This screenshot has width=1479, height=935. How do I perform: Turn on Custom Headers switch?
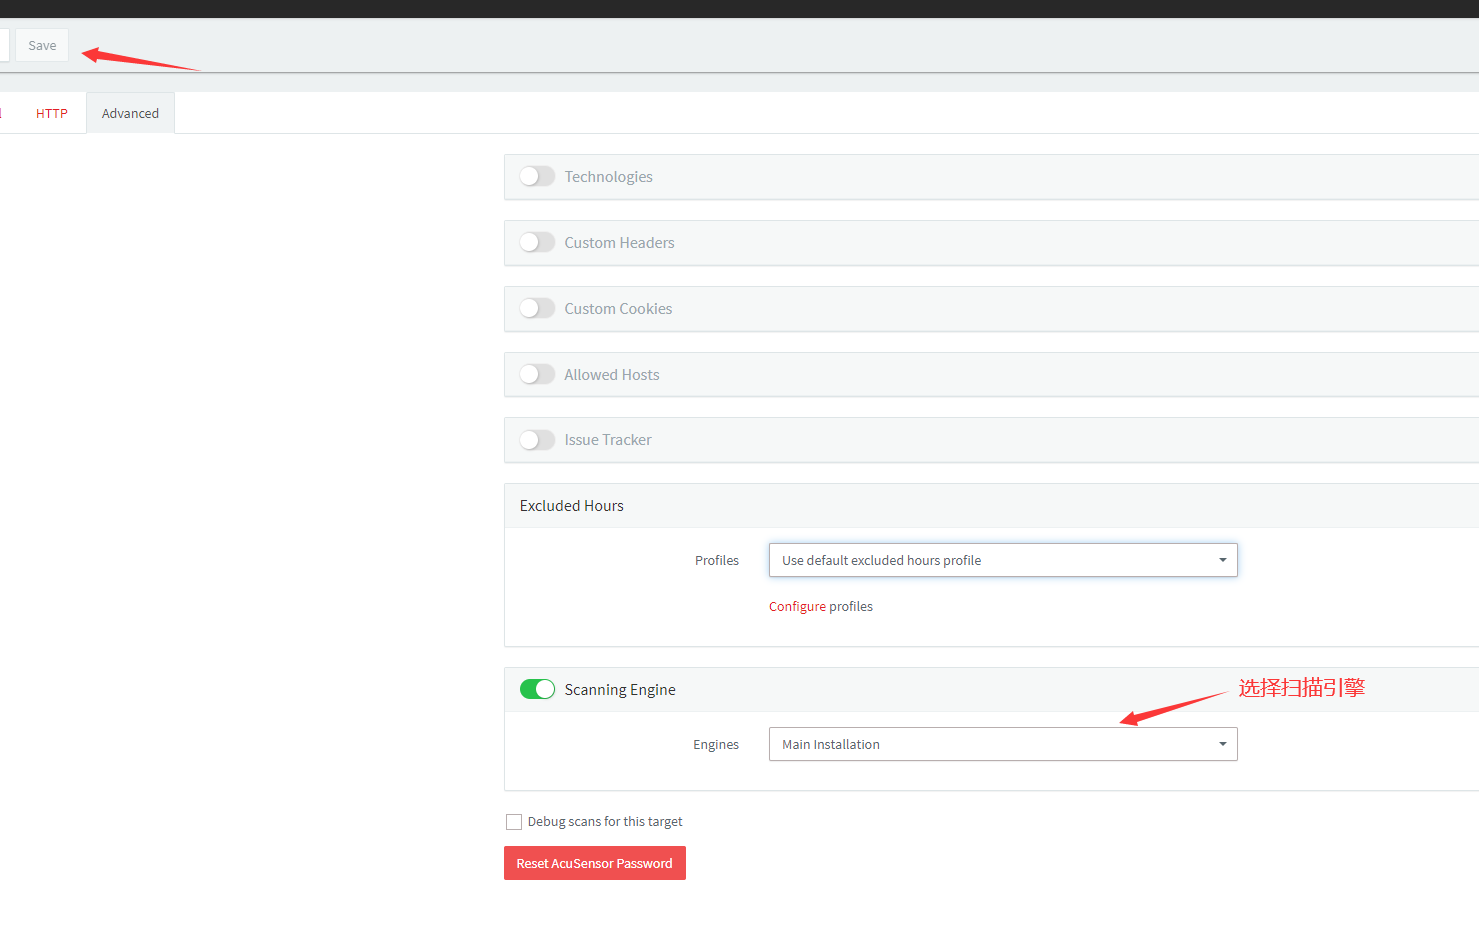tap(537, 242)
